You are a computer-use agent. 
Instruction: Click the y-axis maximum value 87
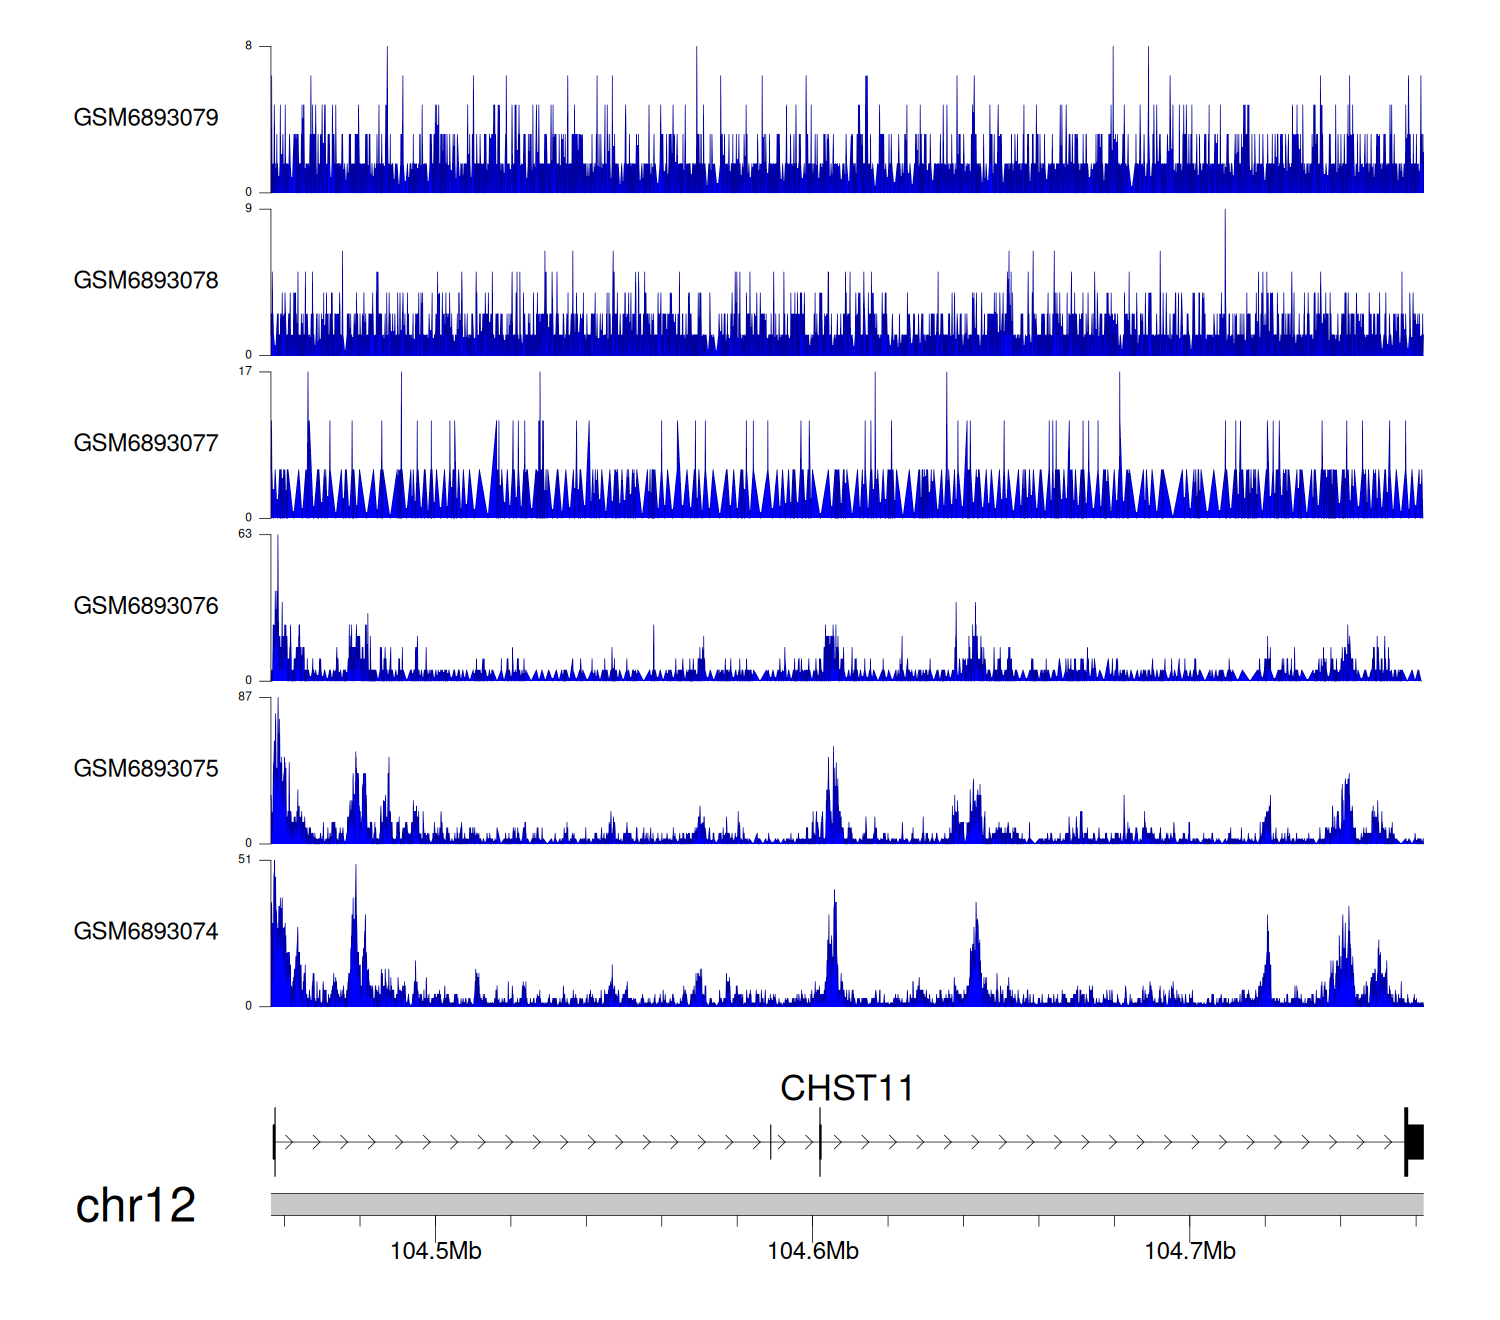pyautogui.click(x=245, y=697)
